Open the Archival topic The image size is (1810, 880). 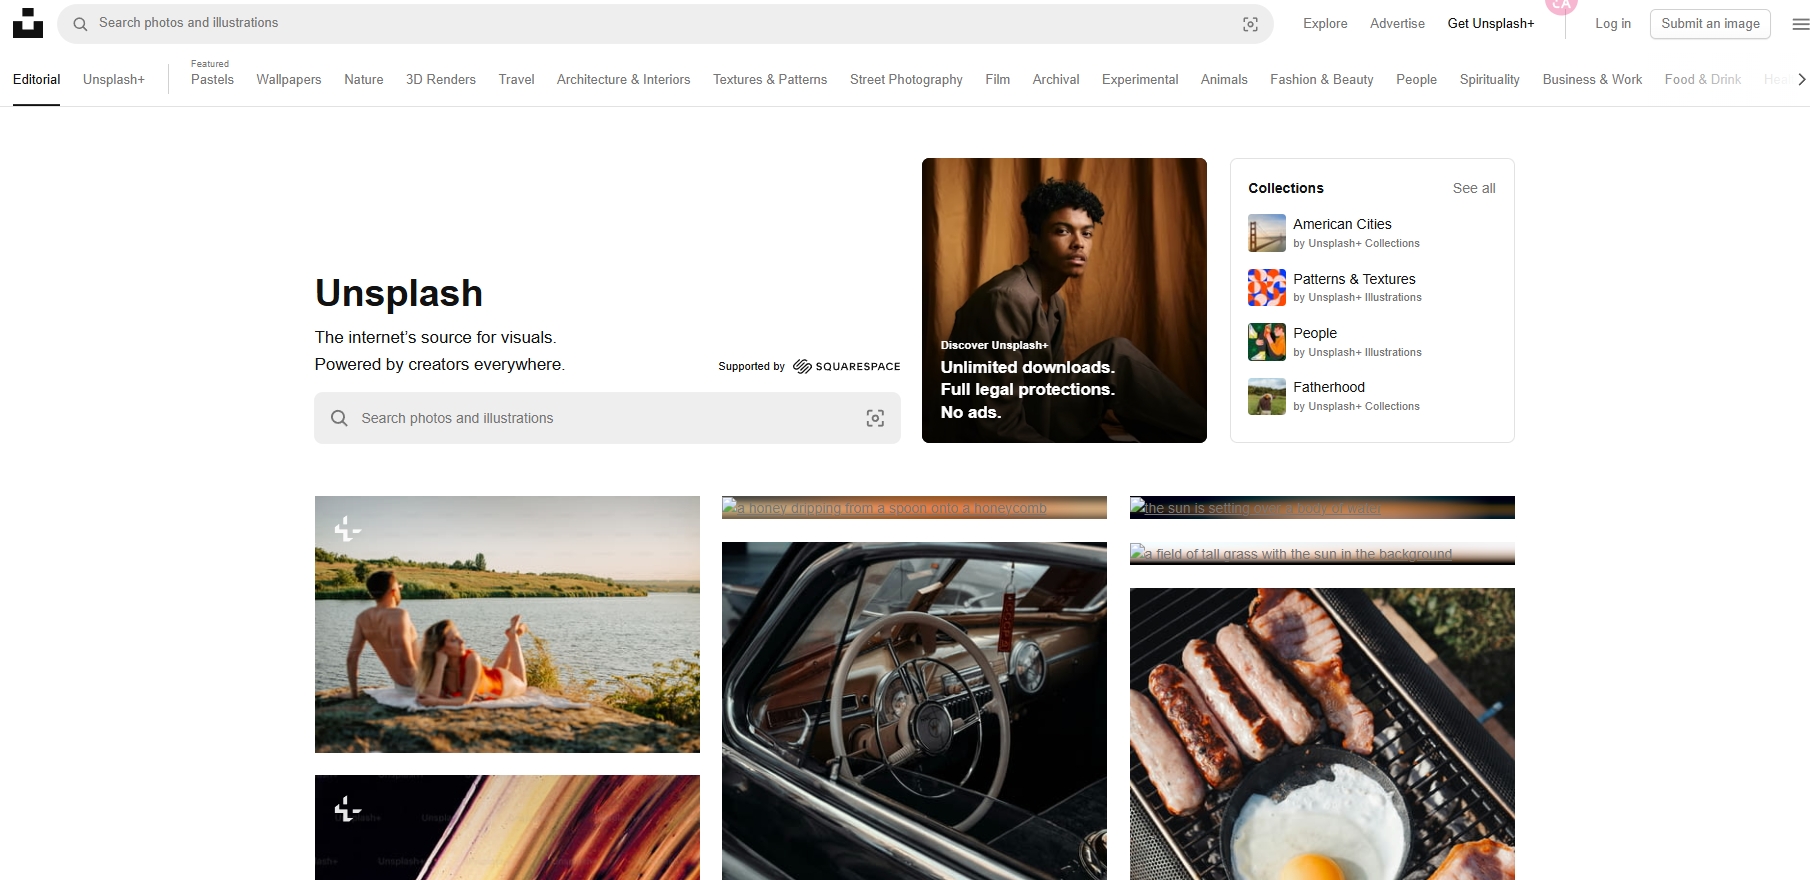pos(1056,80)
